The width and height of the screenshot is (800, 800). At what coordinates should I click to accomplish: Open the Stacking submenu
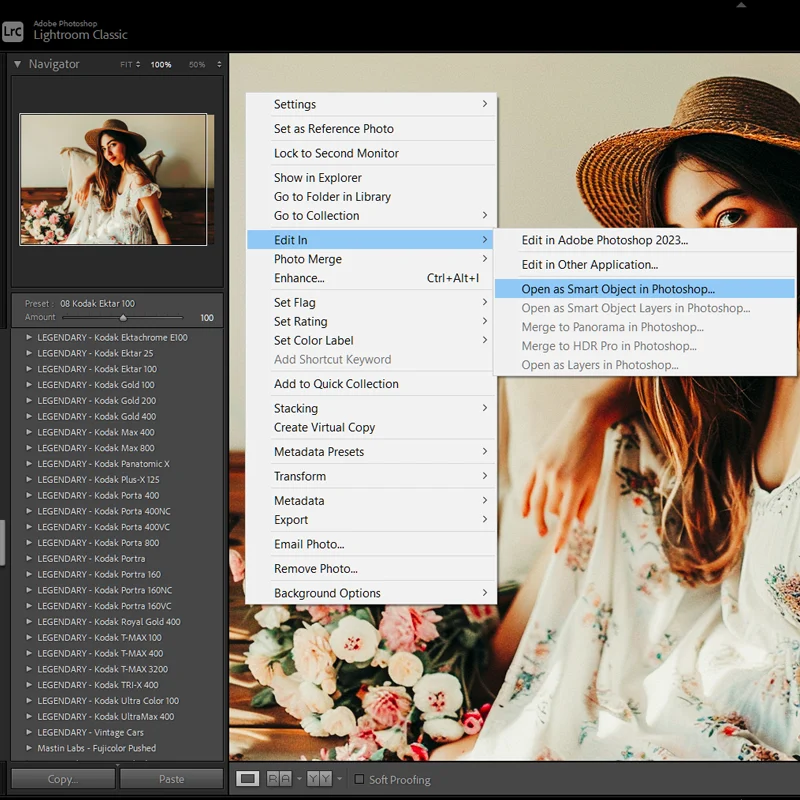point(371,408)
